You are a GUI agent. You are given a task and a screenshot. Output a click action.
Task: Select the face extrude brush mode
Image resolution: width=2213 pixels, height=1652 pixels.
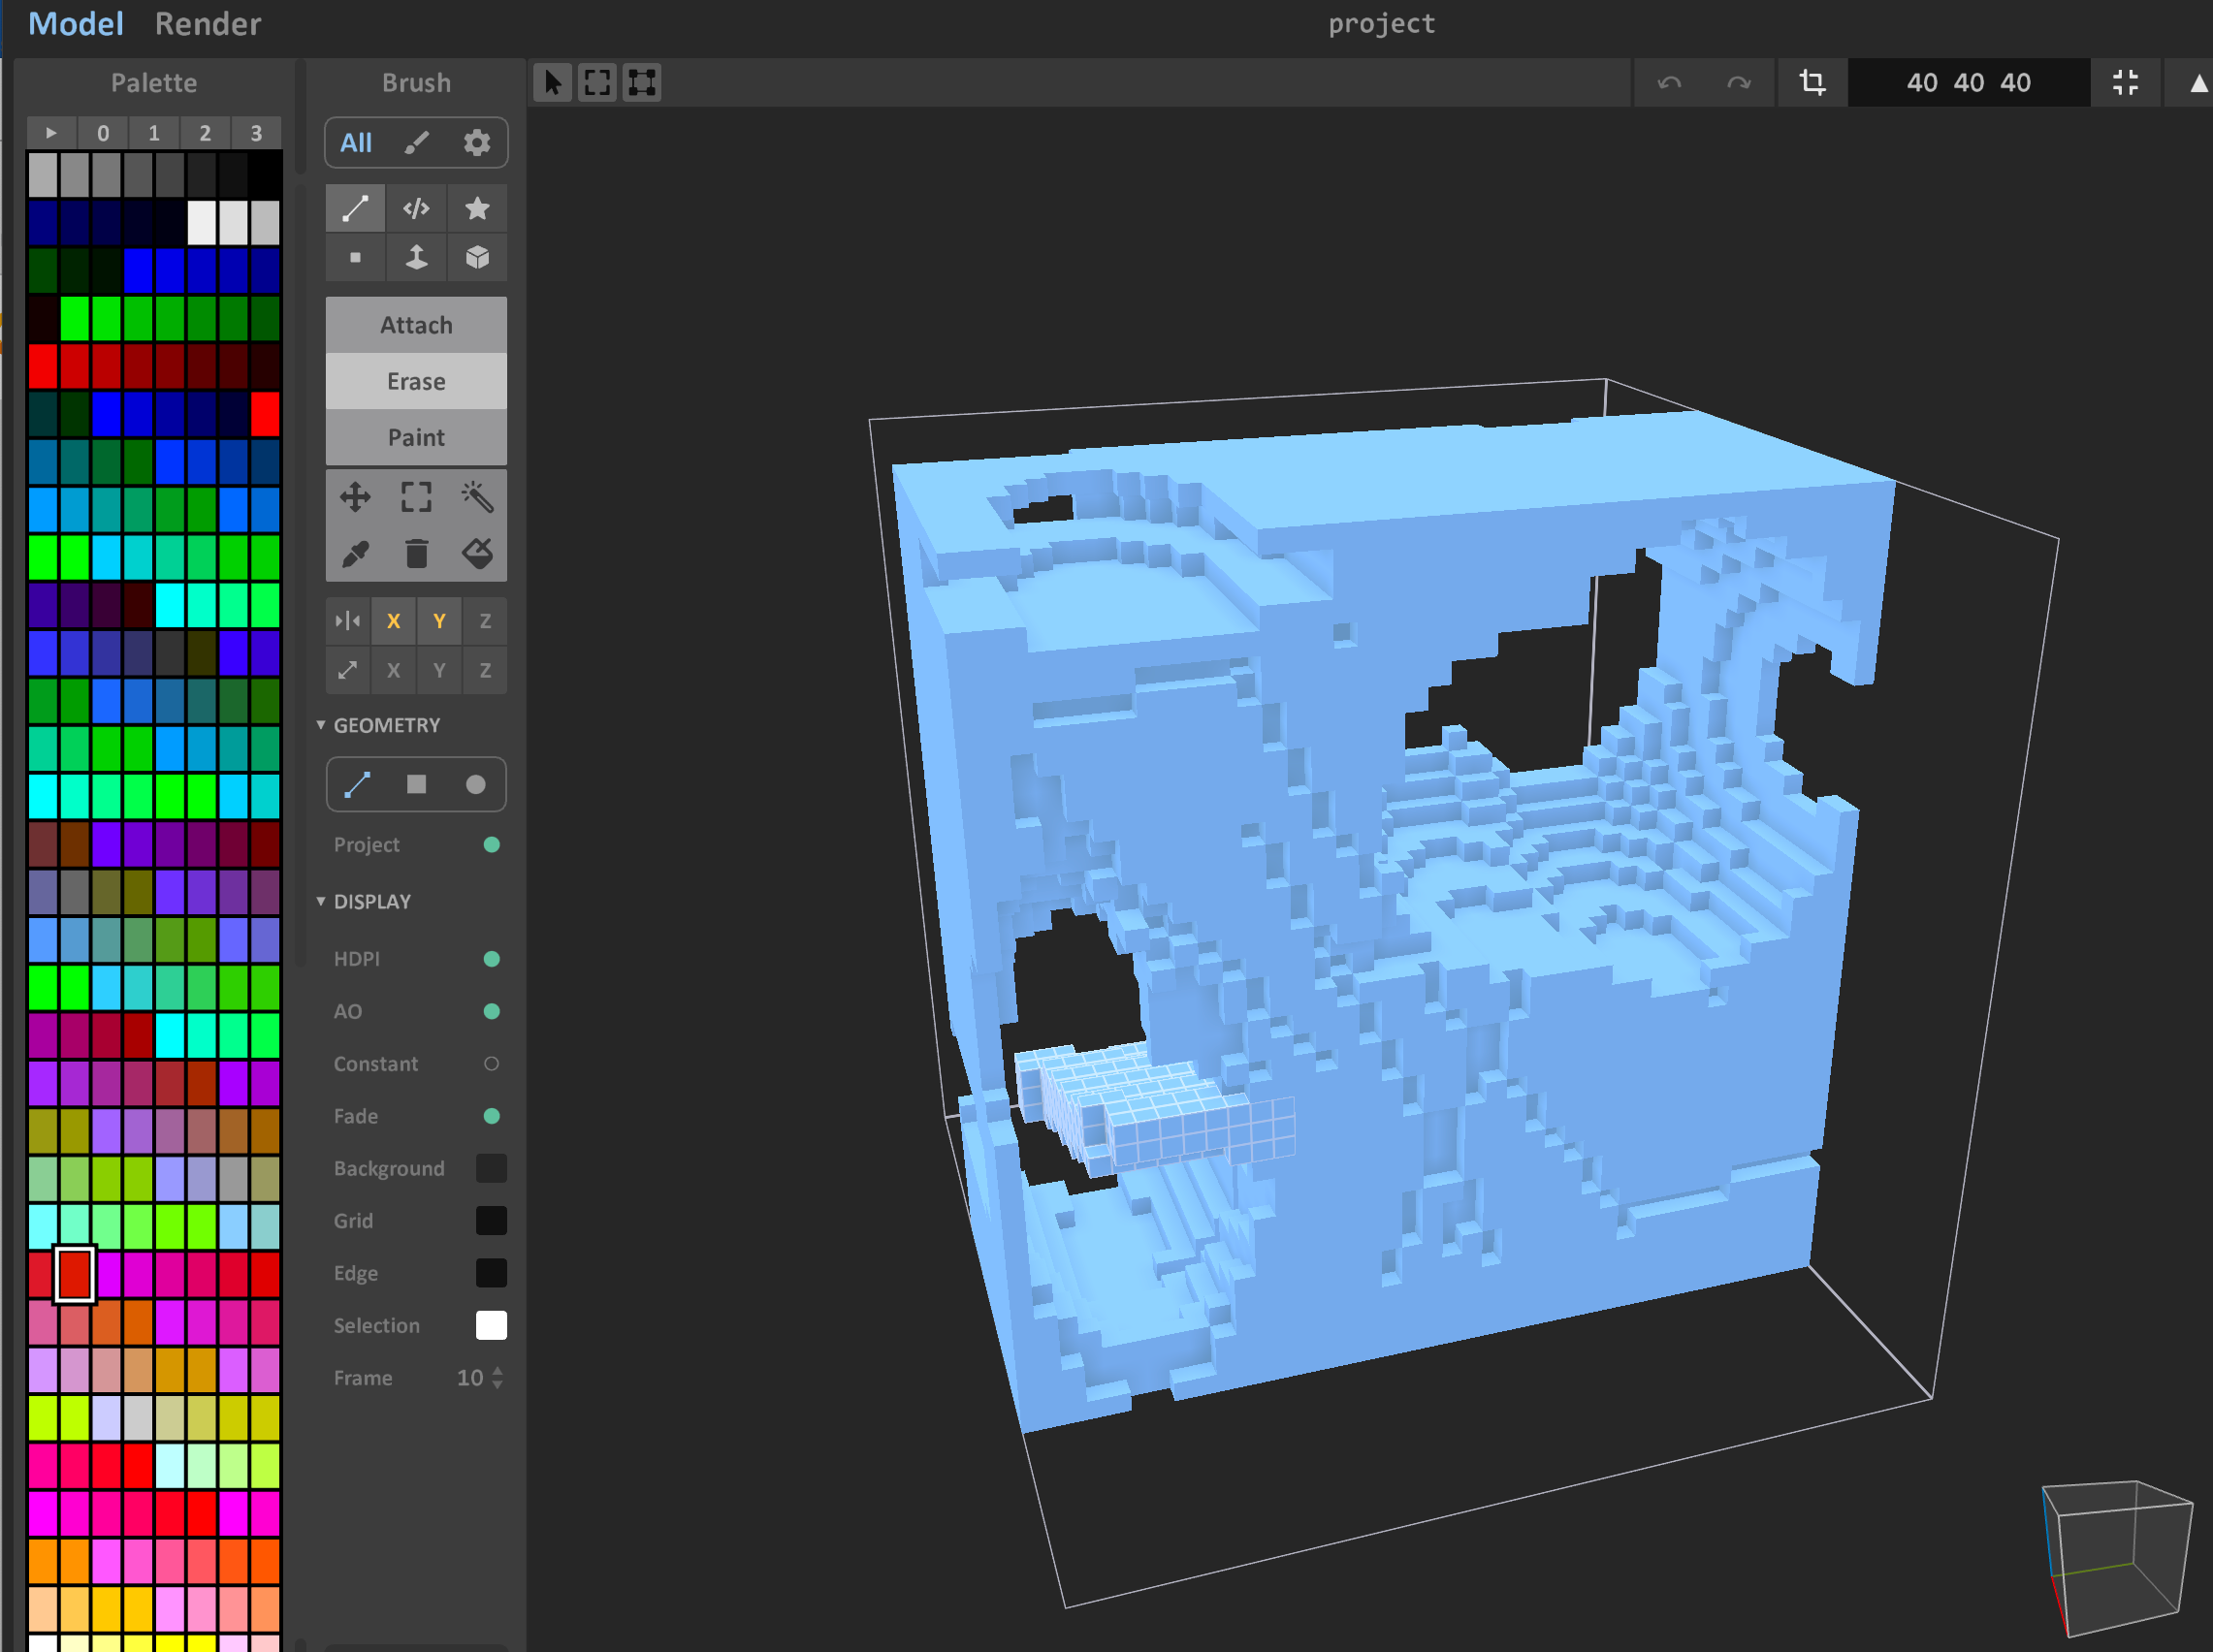coord(416,258)
